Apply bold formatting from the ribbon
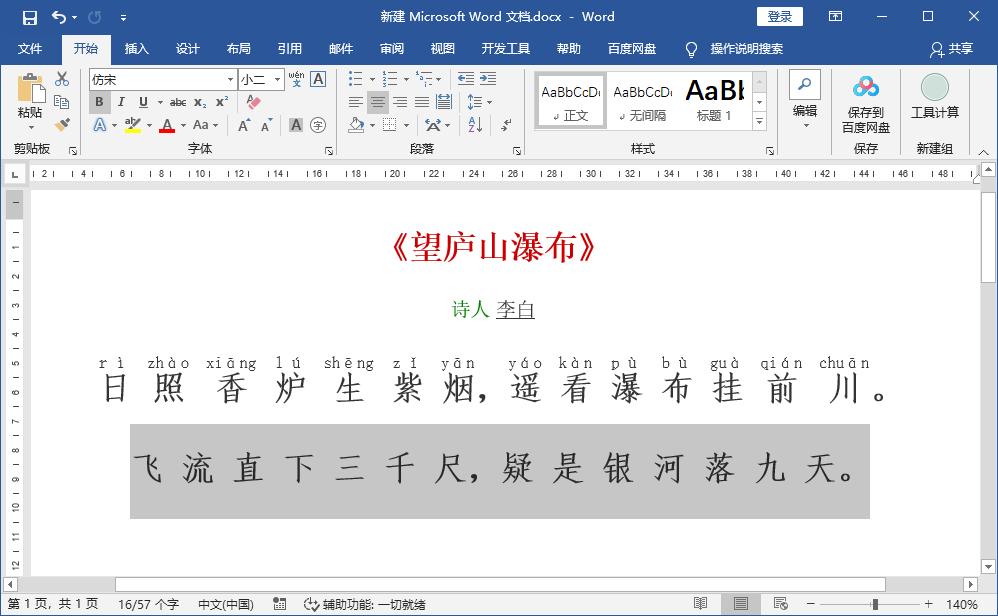 (x=100, y=101)
